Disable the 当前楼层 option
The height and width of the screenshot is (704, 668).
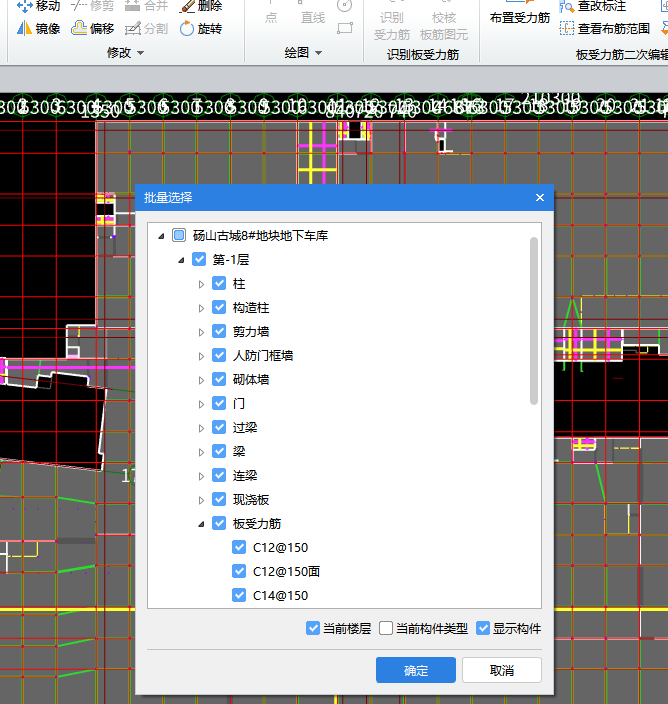click(x=312, y=628)
